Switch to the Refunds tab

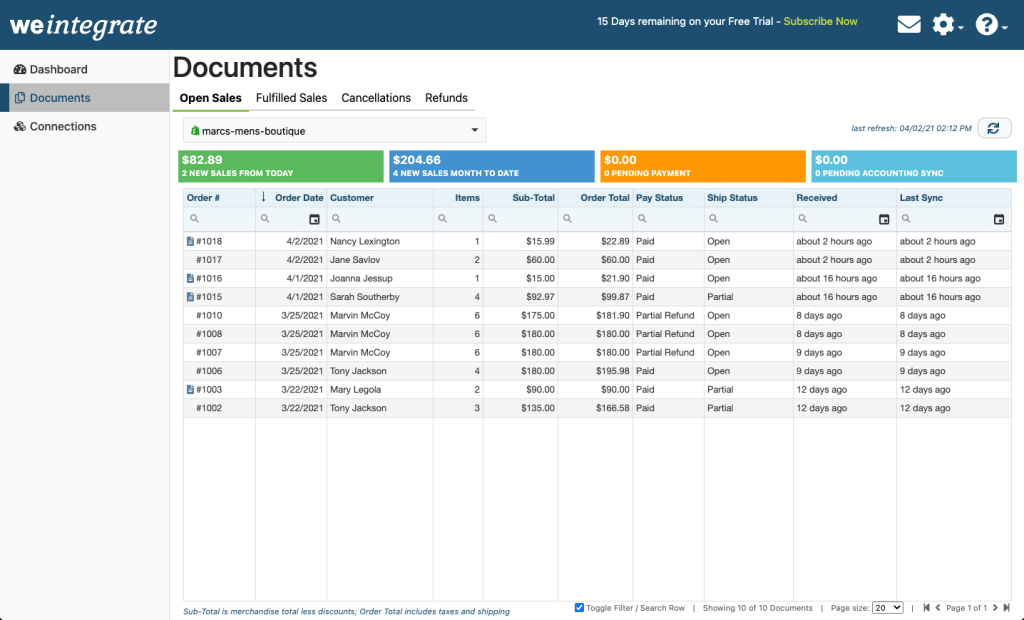[446, 98]
